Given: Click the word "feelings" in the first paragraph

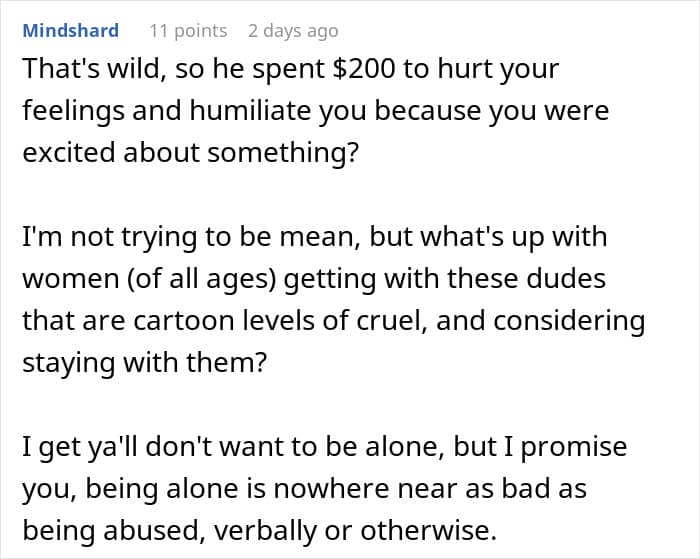Looking at the screenshot, I should click(x=74, y=111).
